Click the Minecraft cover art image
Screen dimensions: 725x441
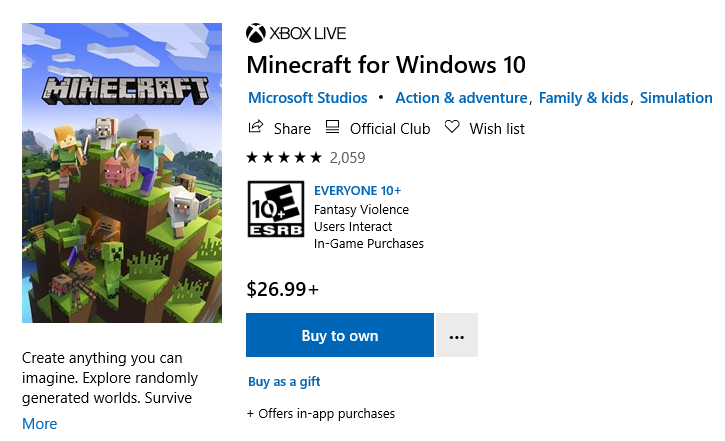click(x=122, y=173)
